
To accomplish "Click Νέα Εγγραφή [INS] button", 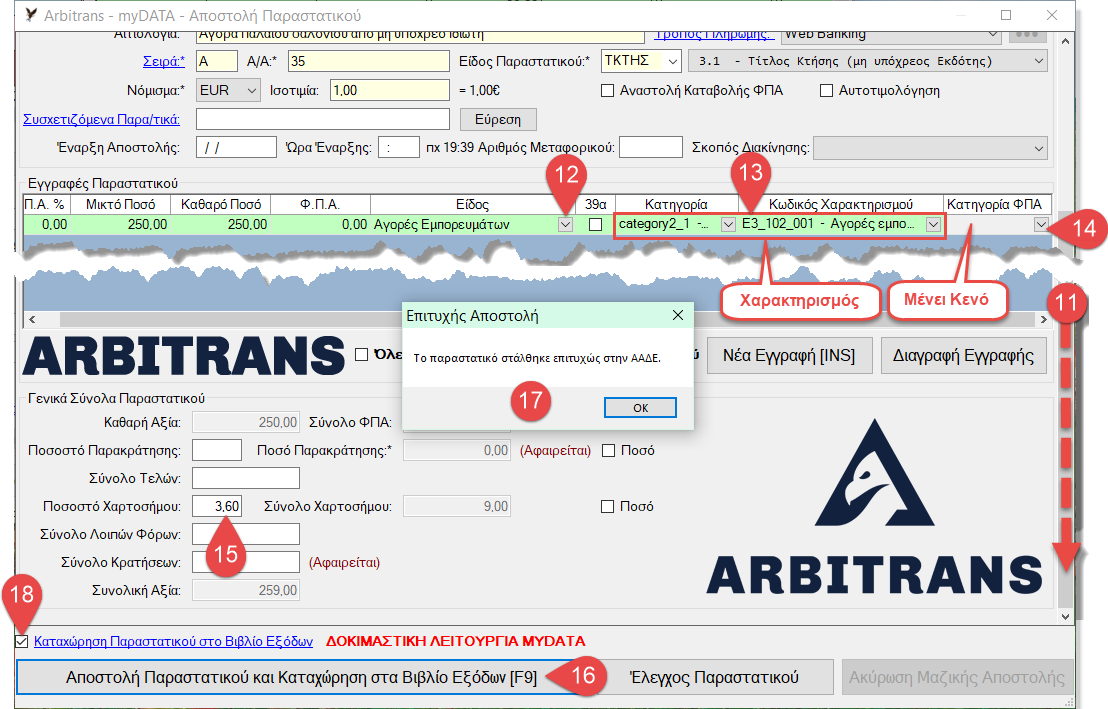I will [x=789, y=355].
